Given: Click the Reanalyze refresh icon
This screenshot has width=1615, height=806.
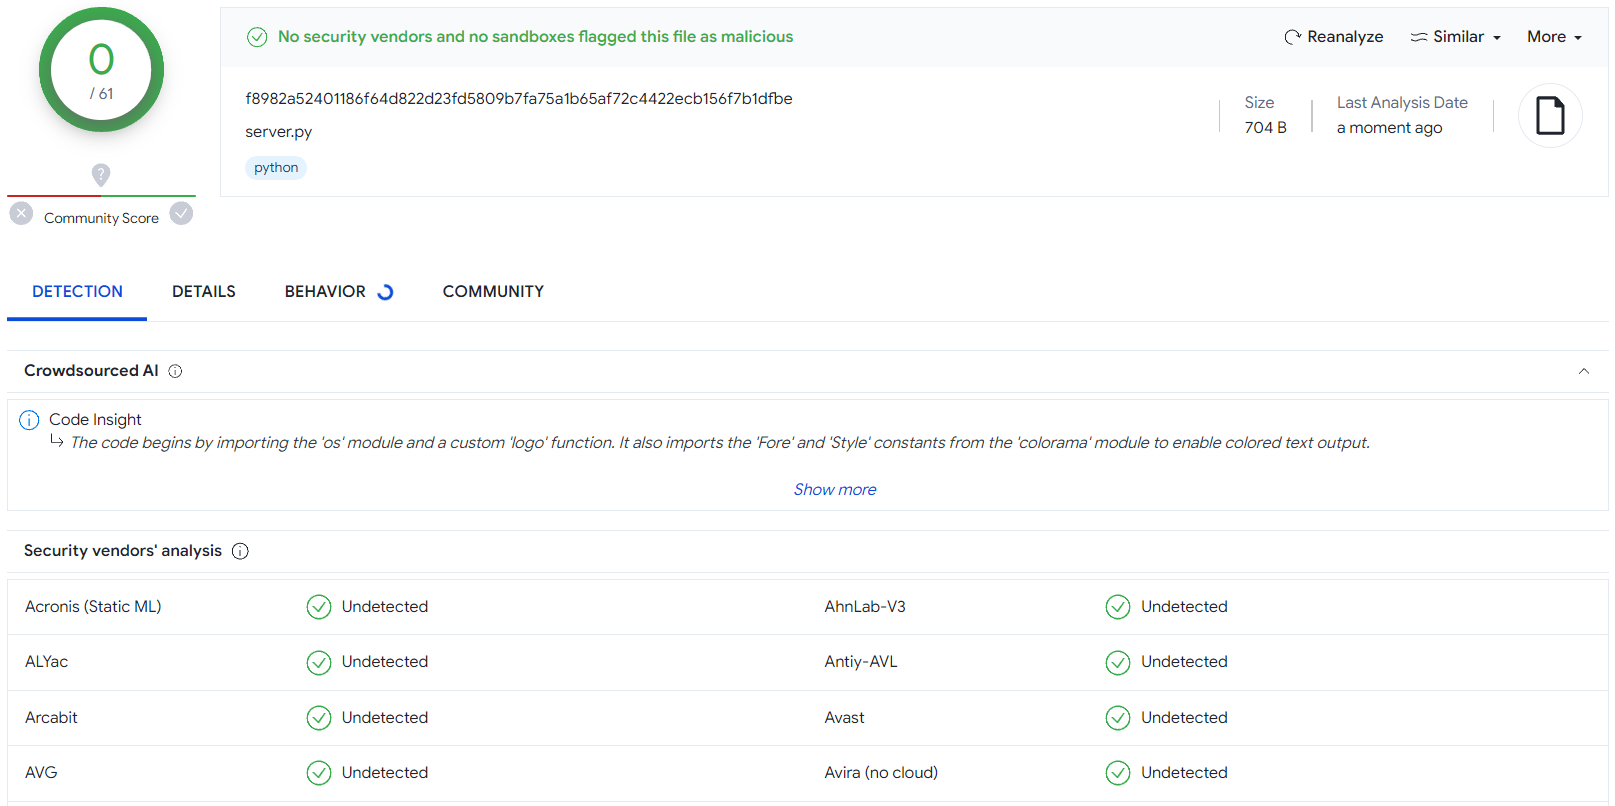Looking at the screenshot, I should (1292, 37).
